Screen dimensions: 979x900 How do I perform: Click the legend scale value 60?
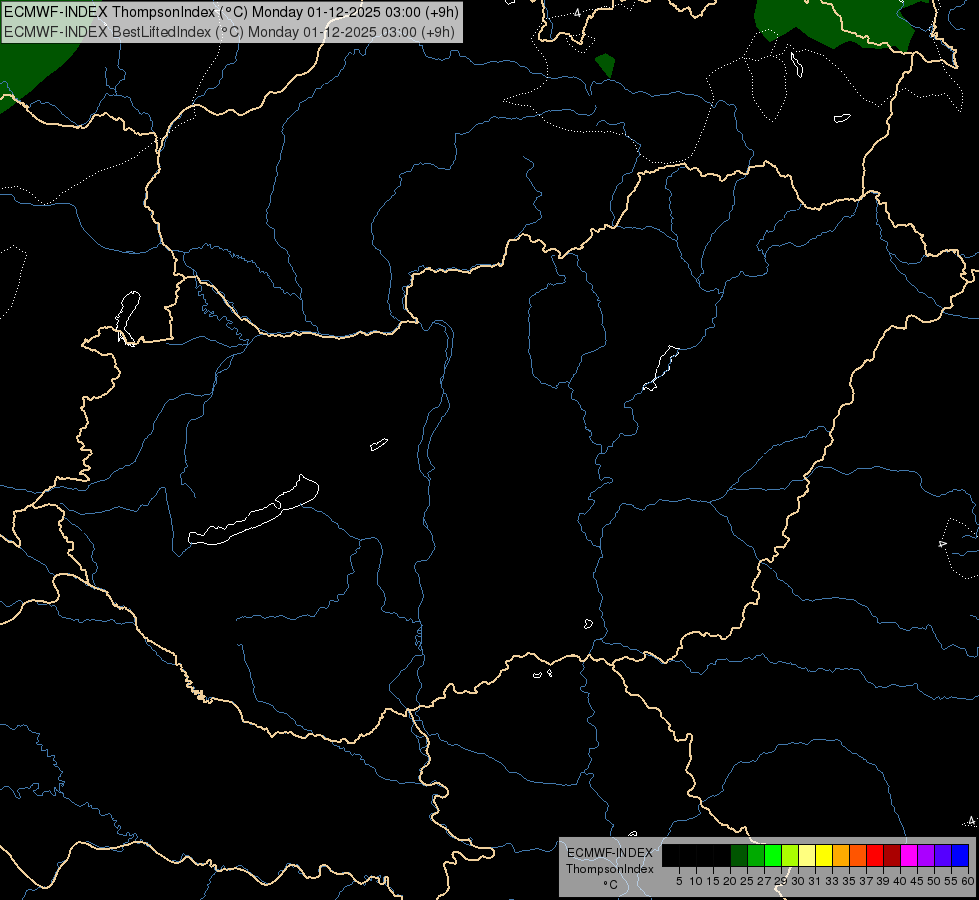pos(968,881)
